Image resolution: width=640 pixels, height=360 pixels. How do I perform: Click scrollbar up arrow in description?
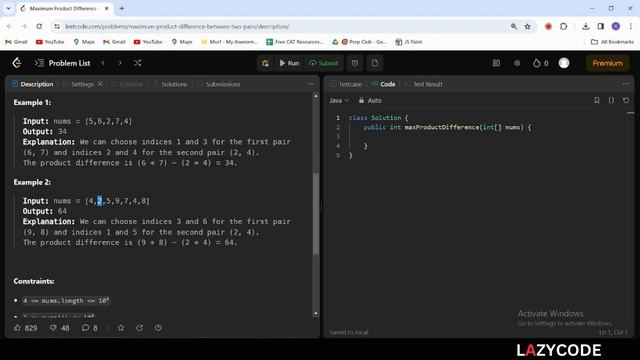click(316, 96)
